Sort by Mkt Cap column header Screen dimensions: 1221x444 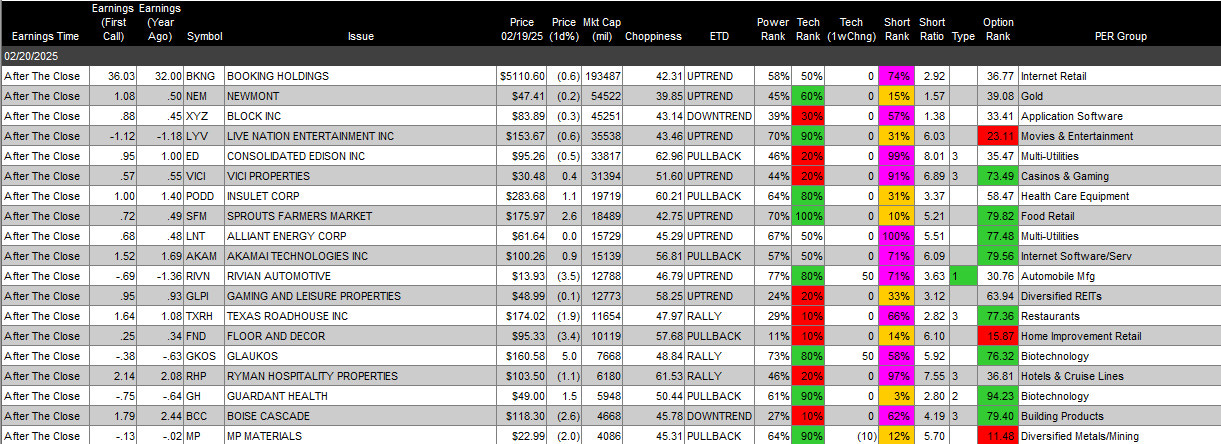(x=601, y=29)
